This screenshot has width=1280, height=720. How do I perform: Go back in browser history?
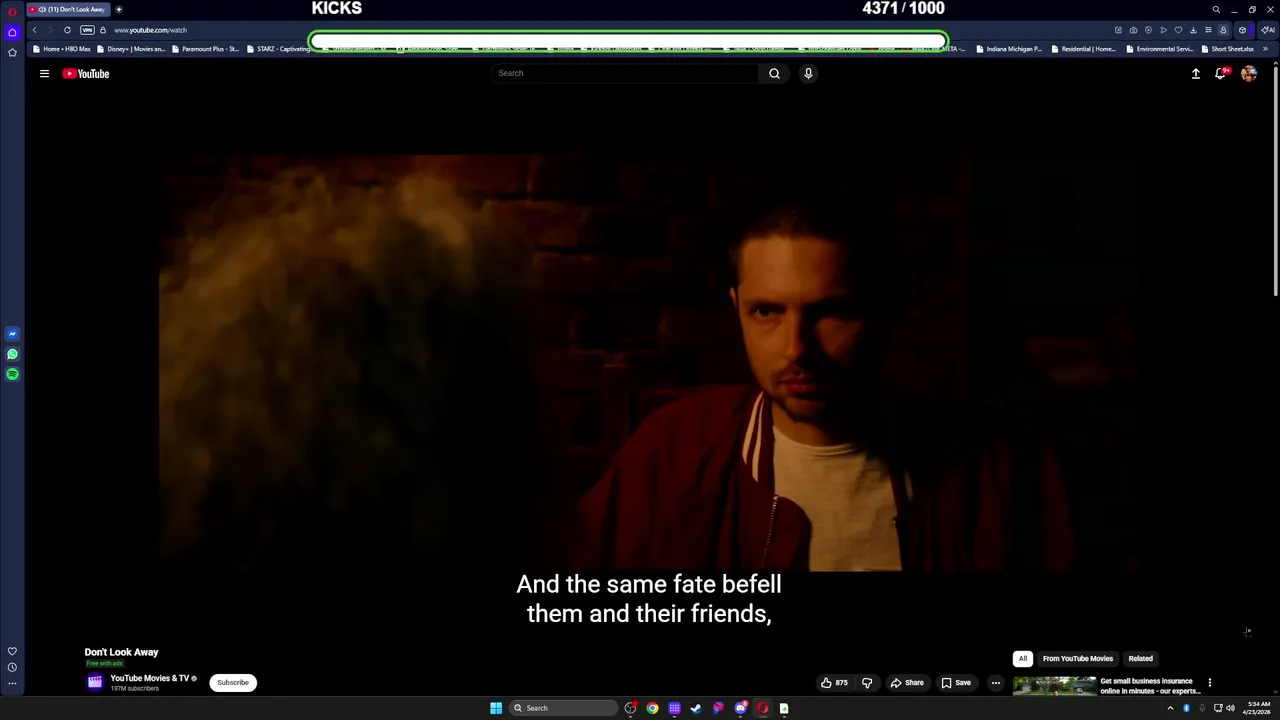coord(34,30)
